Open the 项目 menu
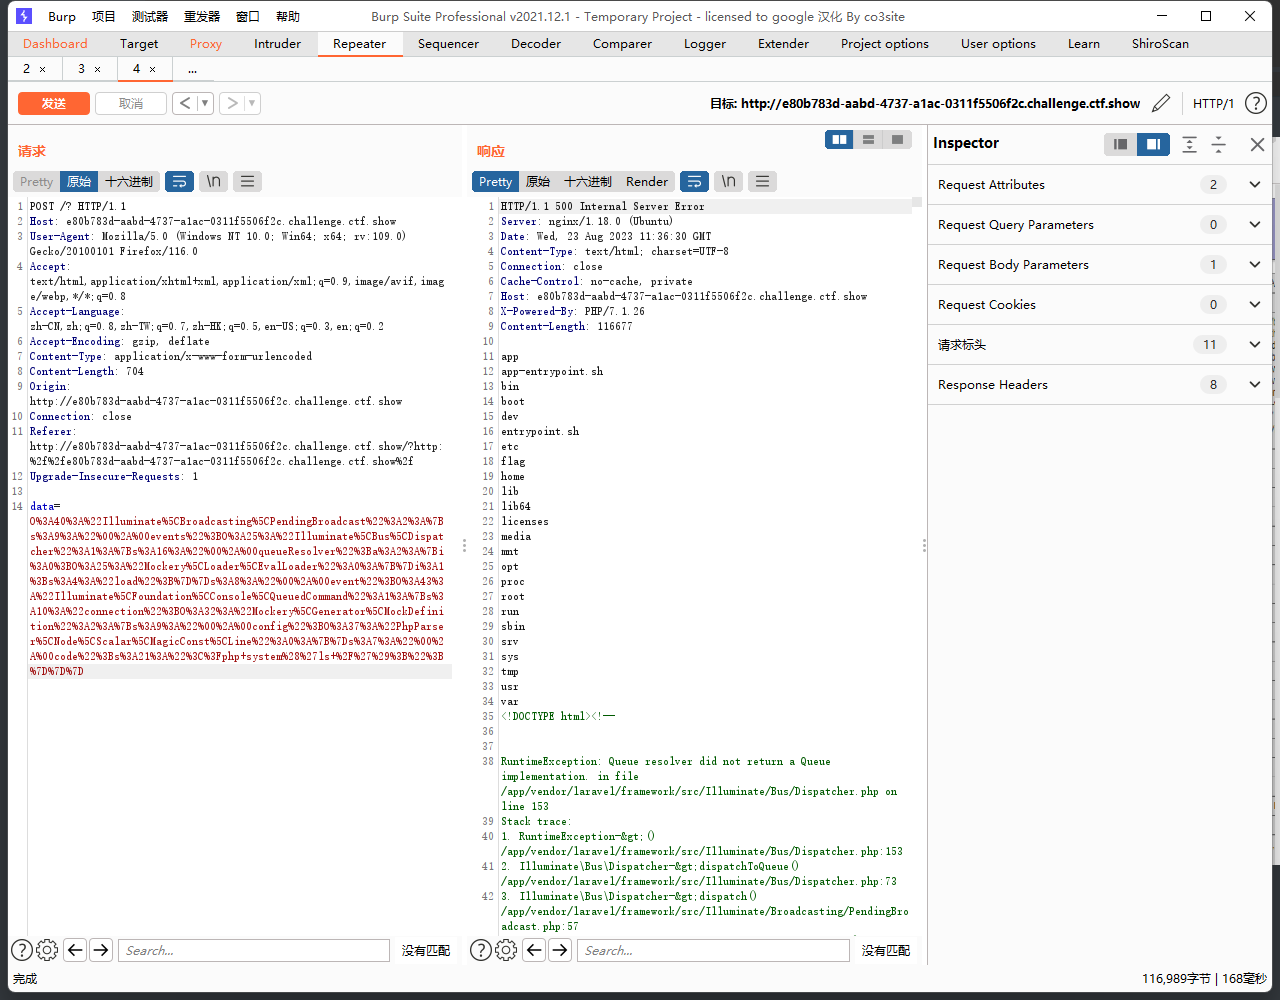This screenshot has width=1280, height=1000. pos(104,16)
